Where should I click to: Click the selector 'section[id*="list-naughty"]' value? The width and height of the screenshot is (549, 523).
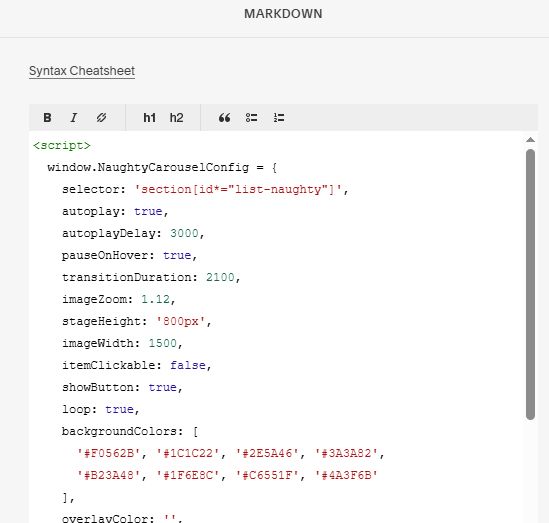[x=238, y=189]
